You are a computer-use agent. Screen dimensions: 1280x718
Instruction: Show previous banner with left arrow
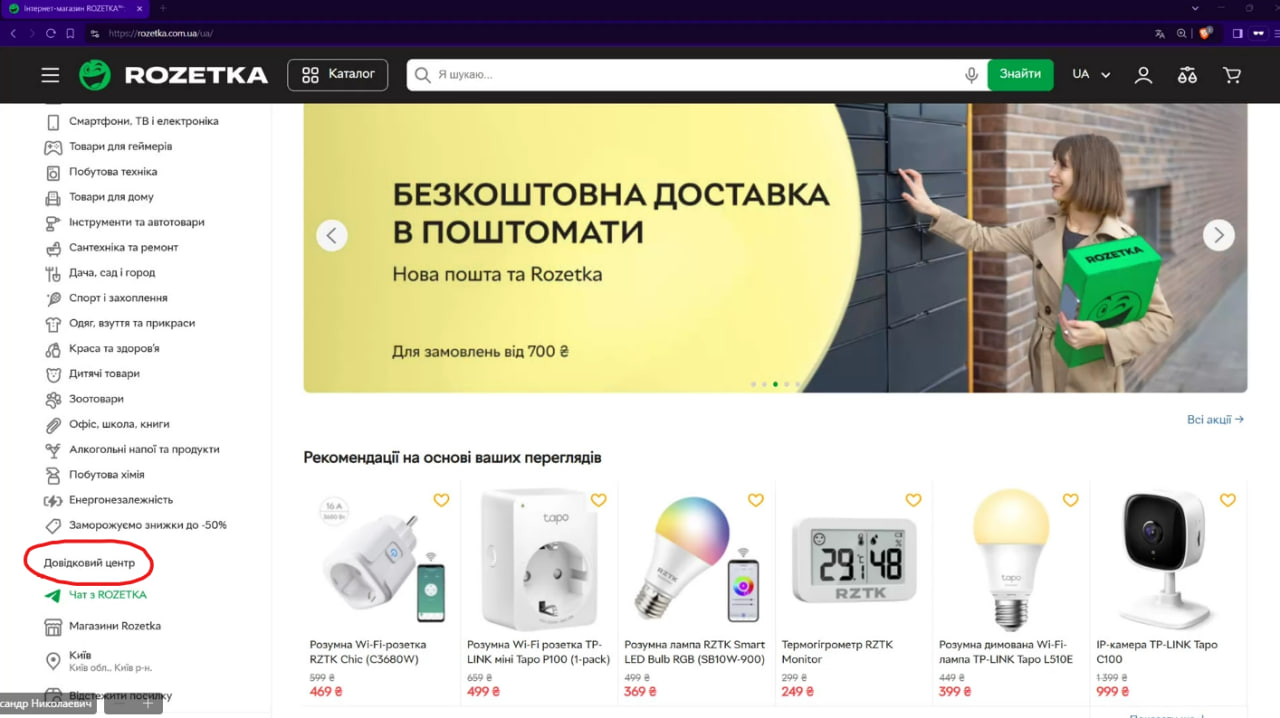[332, 235]
